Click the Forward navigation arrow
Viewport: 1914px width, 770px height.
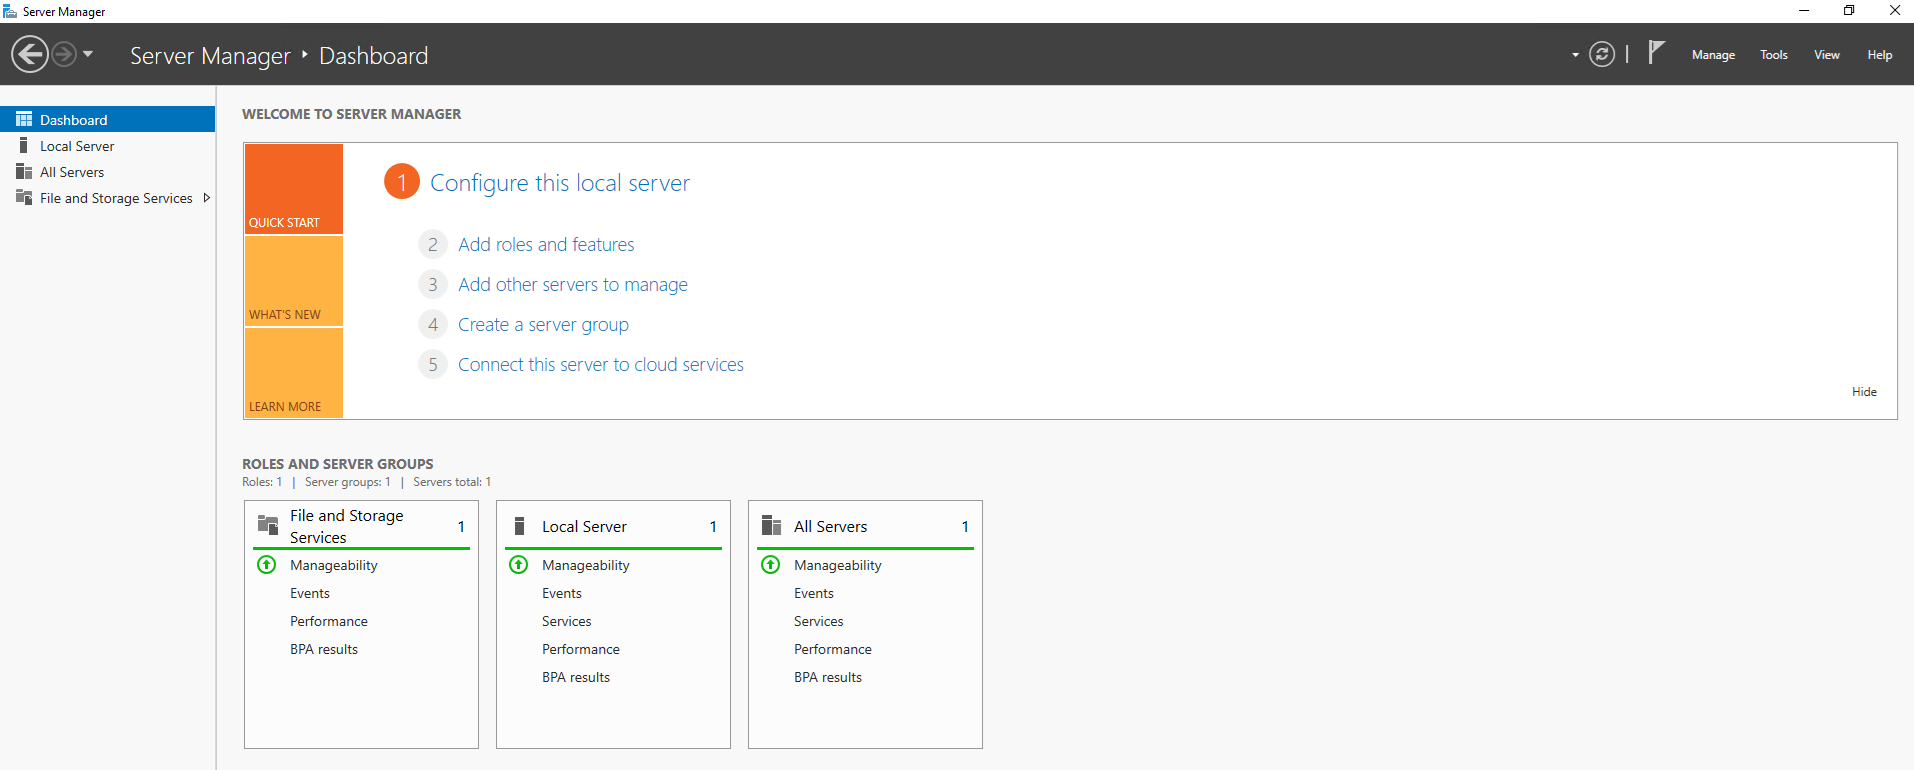coord(64,54)
